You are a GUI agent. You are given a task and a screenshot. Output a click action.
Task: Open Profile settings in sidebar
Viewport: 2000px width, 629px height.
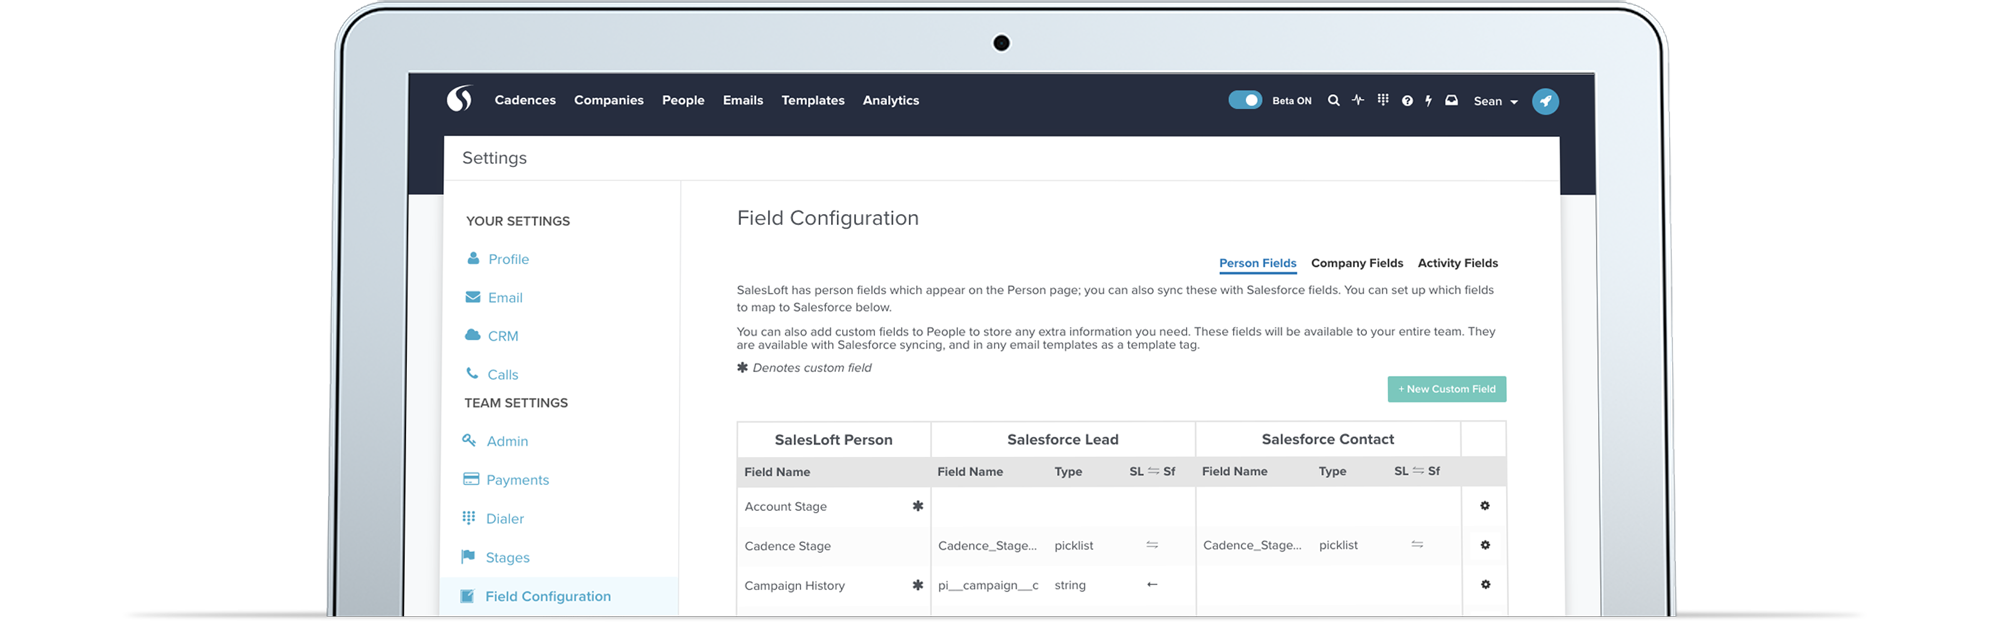click(x=508, y=259)
